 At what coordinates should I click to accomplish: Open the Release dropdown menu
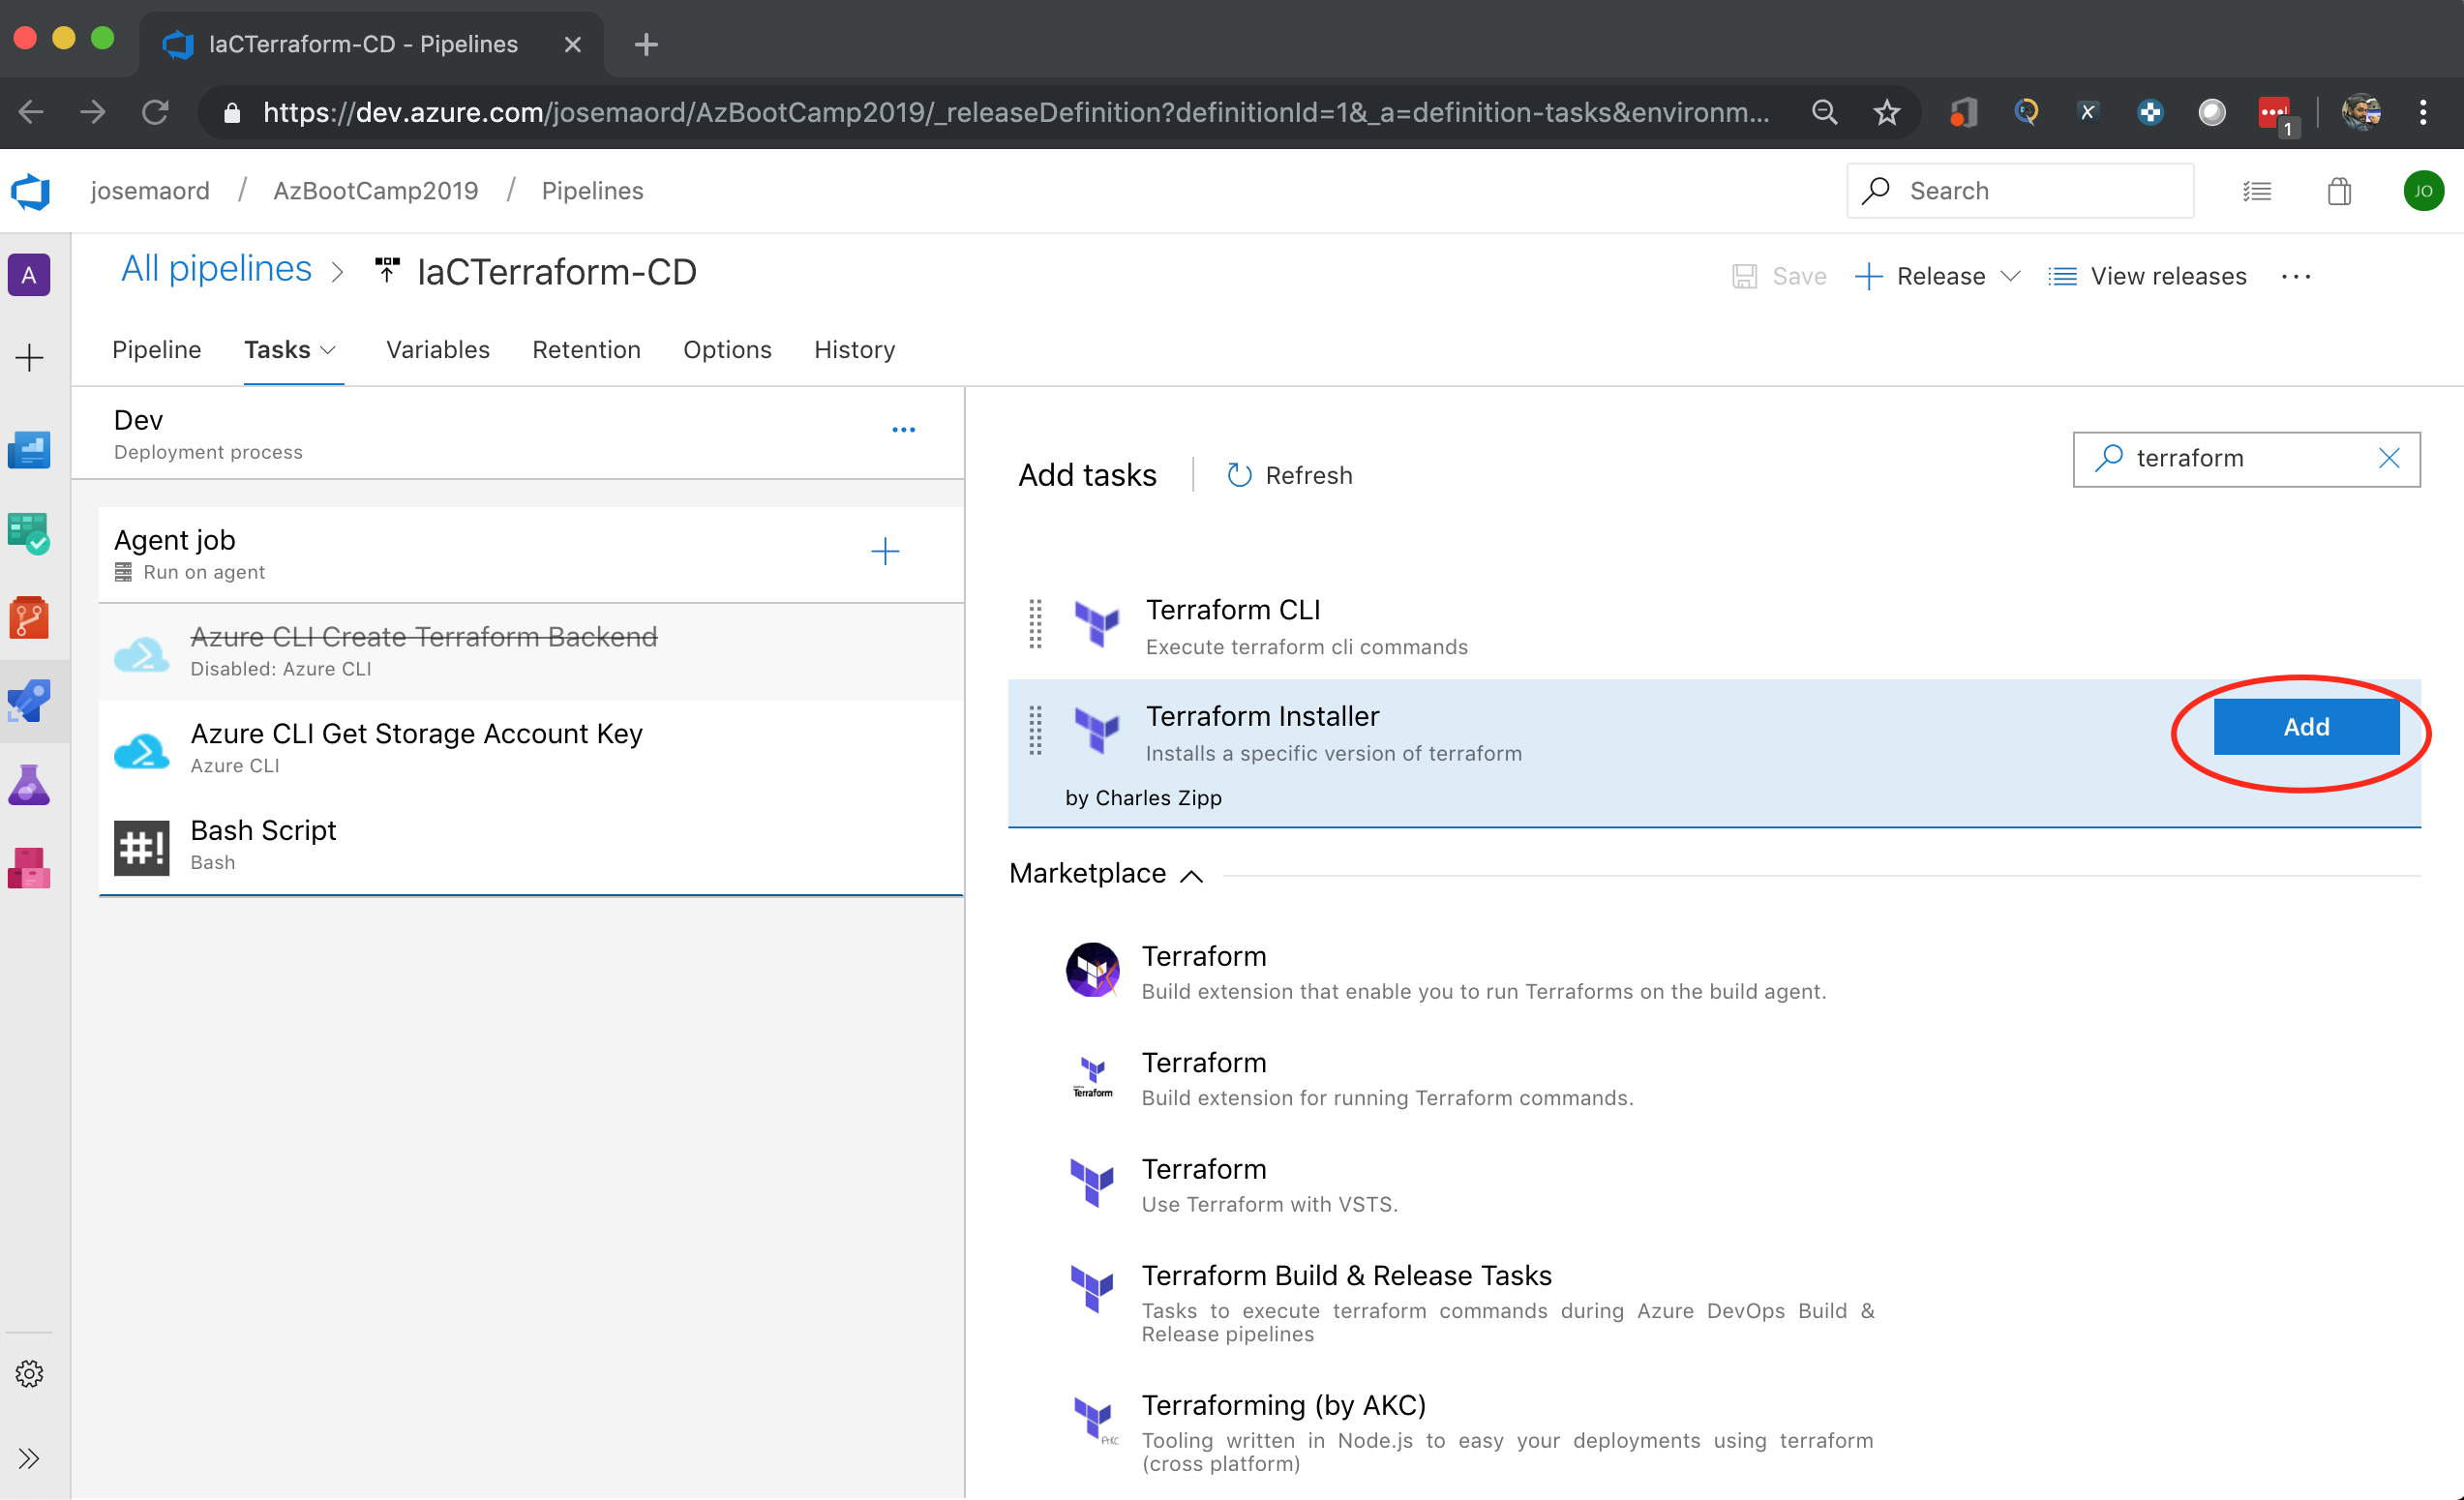pyautogui.click(x=2011, y=276)
